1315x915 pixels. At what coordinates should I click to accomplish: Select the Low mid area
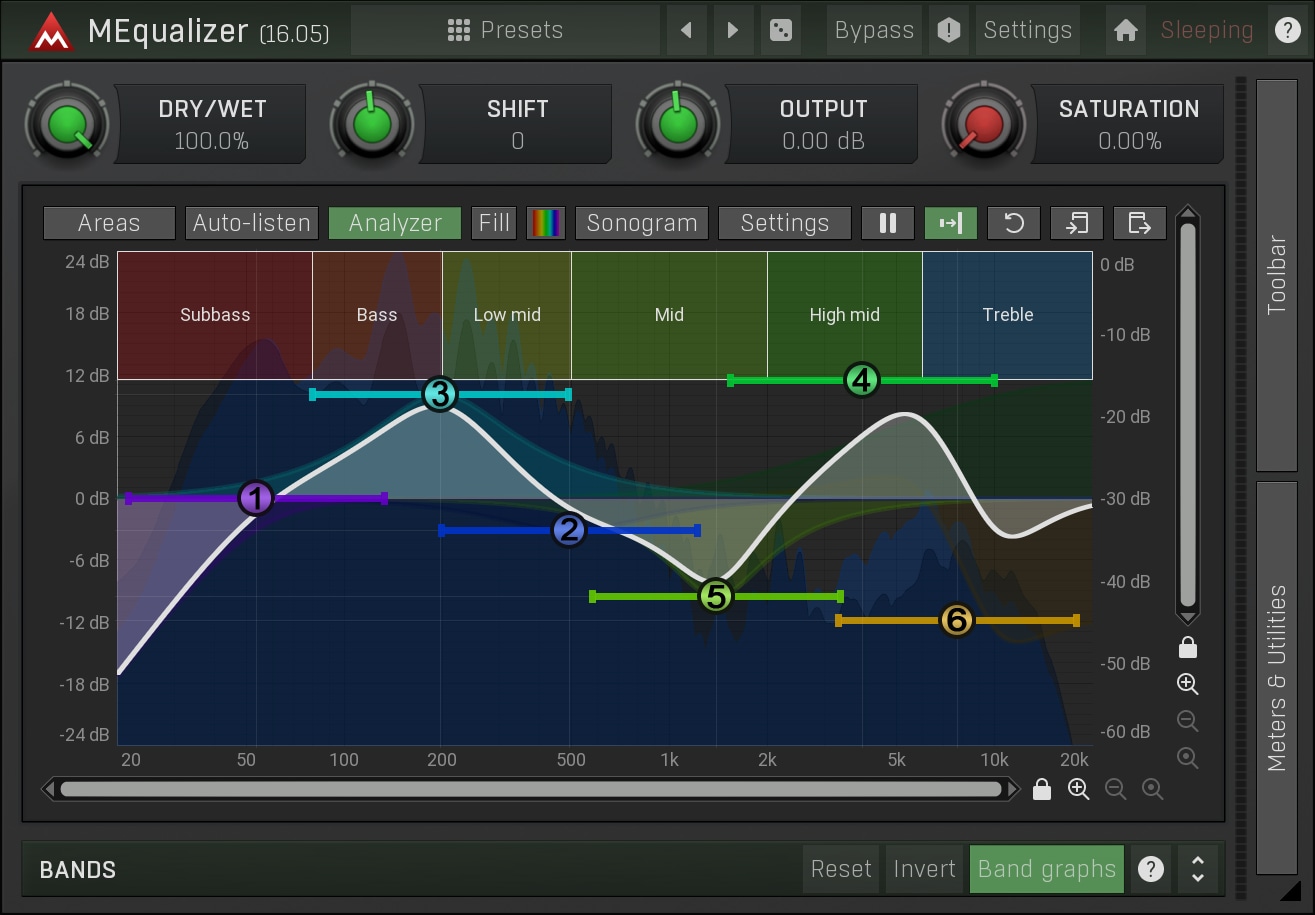point(507,315)
